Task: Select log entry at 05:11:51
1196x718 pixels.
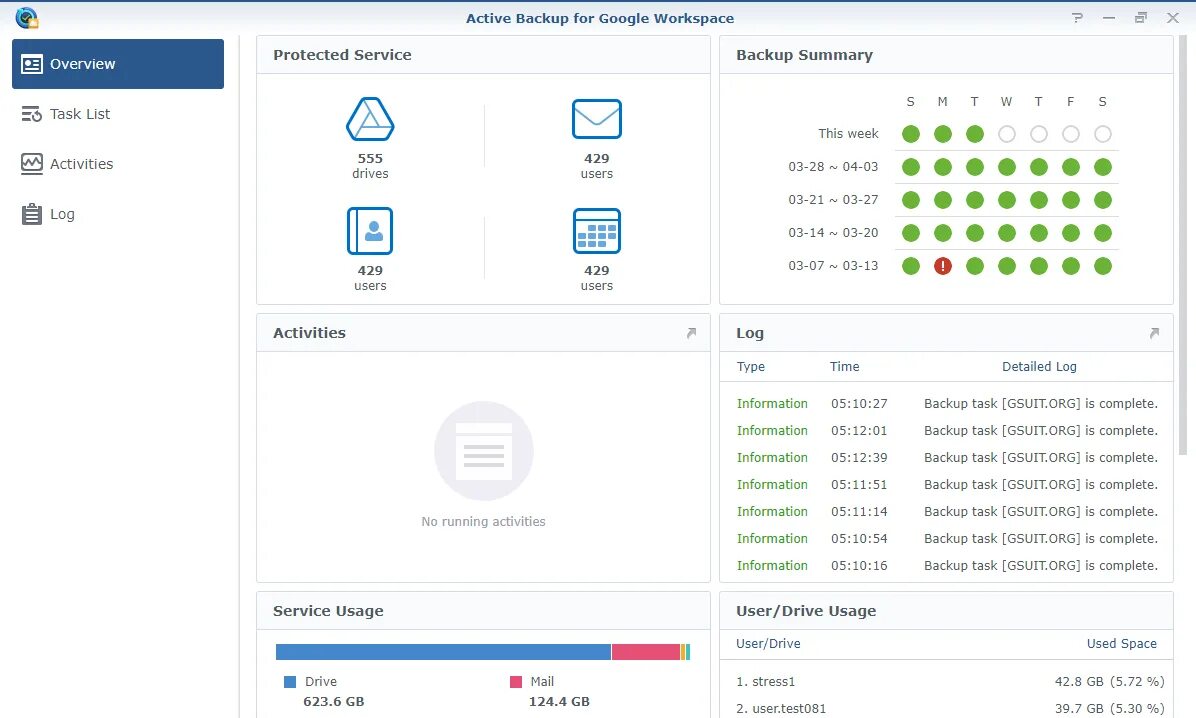Action: 947,485
